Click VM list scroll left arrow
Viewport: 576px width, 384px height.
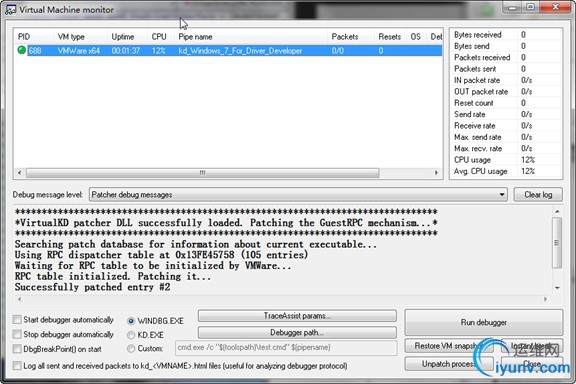click(19, 173)
